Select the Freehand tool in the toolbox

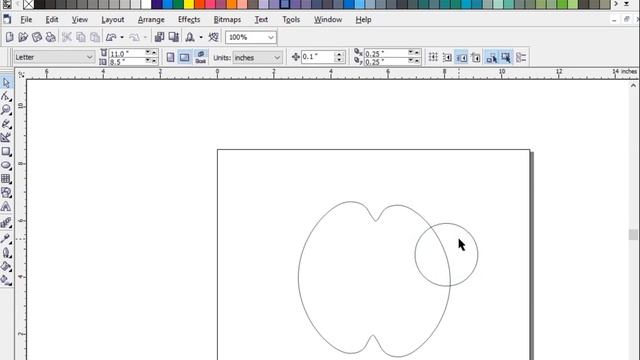(6, 124)
